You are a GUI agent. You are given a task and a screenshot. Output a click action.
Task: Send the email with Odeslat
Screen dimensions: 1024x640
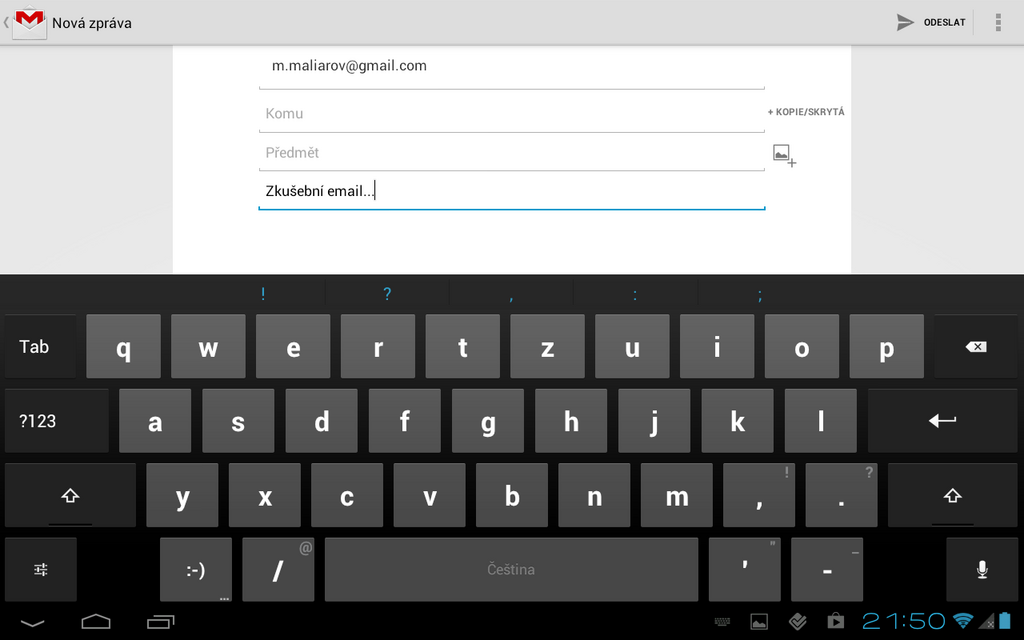[x=932, y=22]
